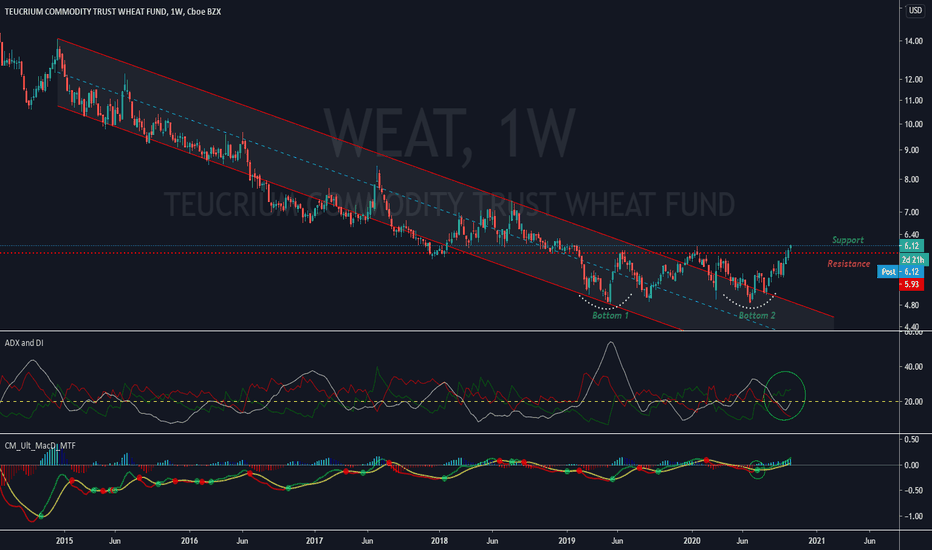
Task: Click the Bottom 1 annotation
Action: coord(610,315)
